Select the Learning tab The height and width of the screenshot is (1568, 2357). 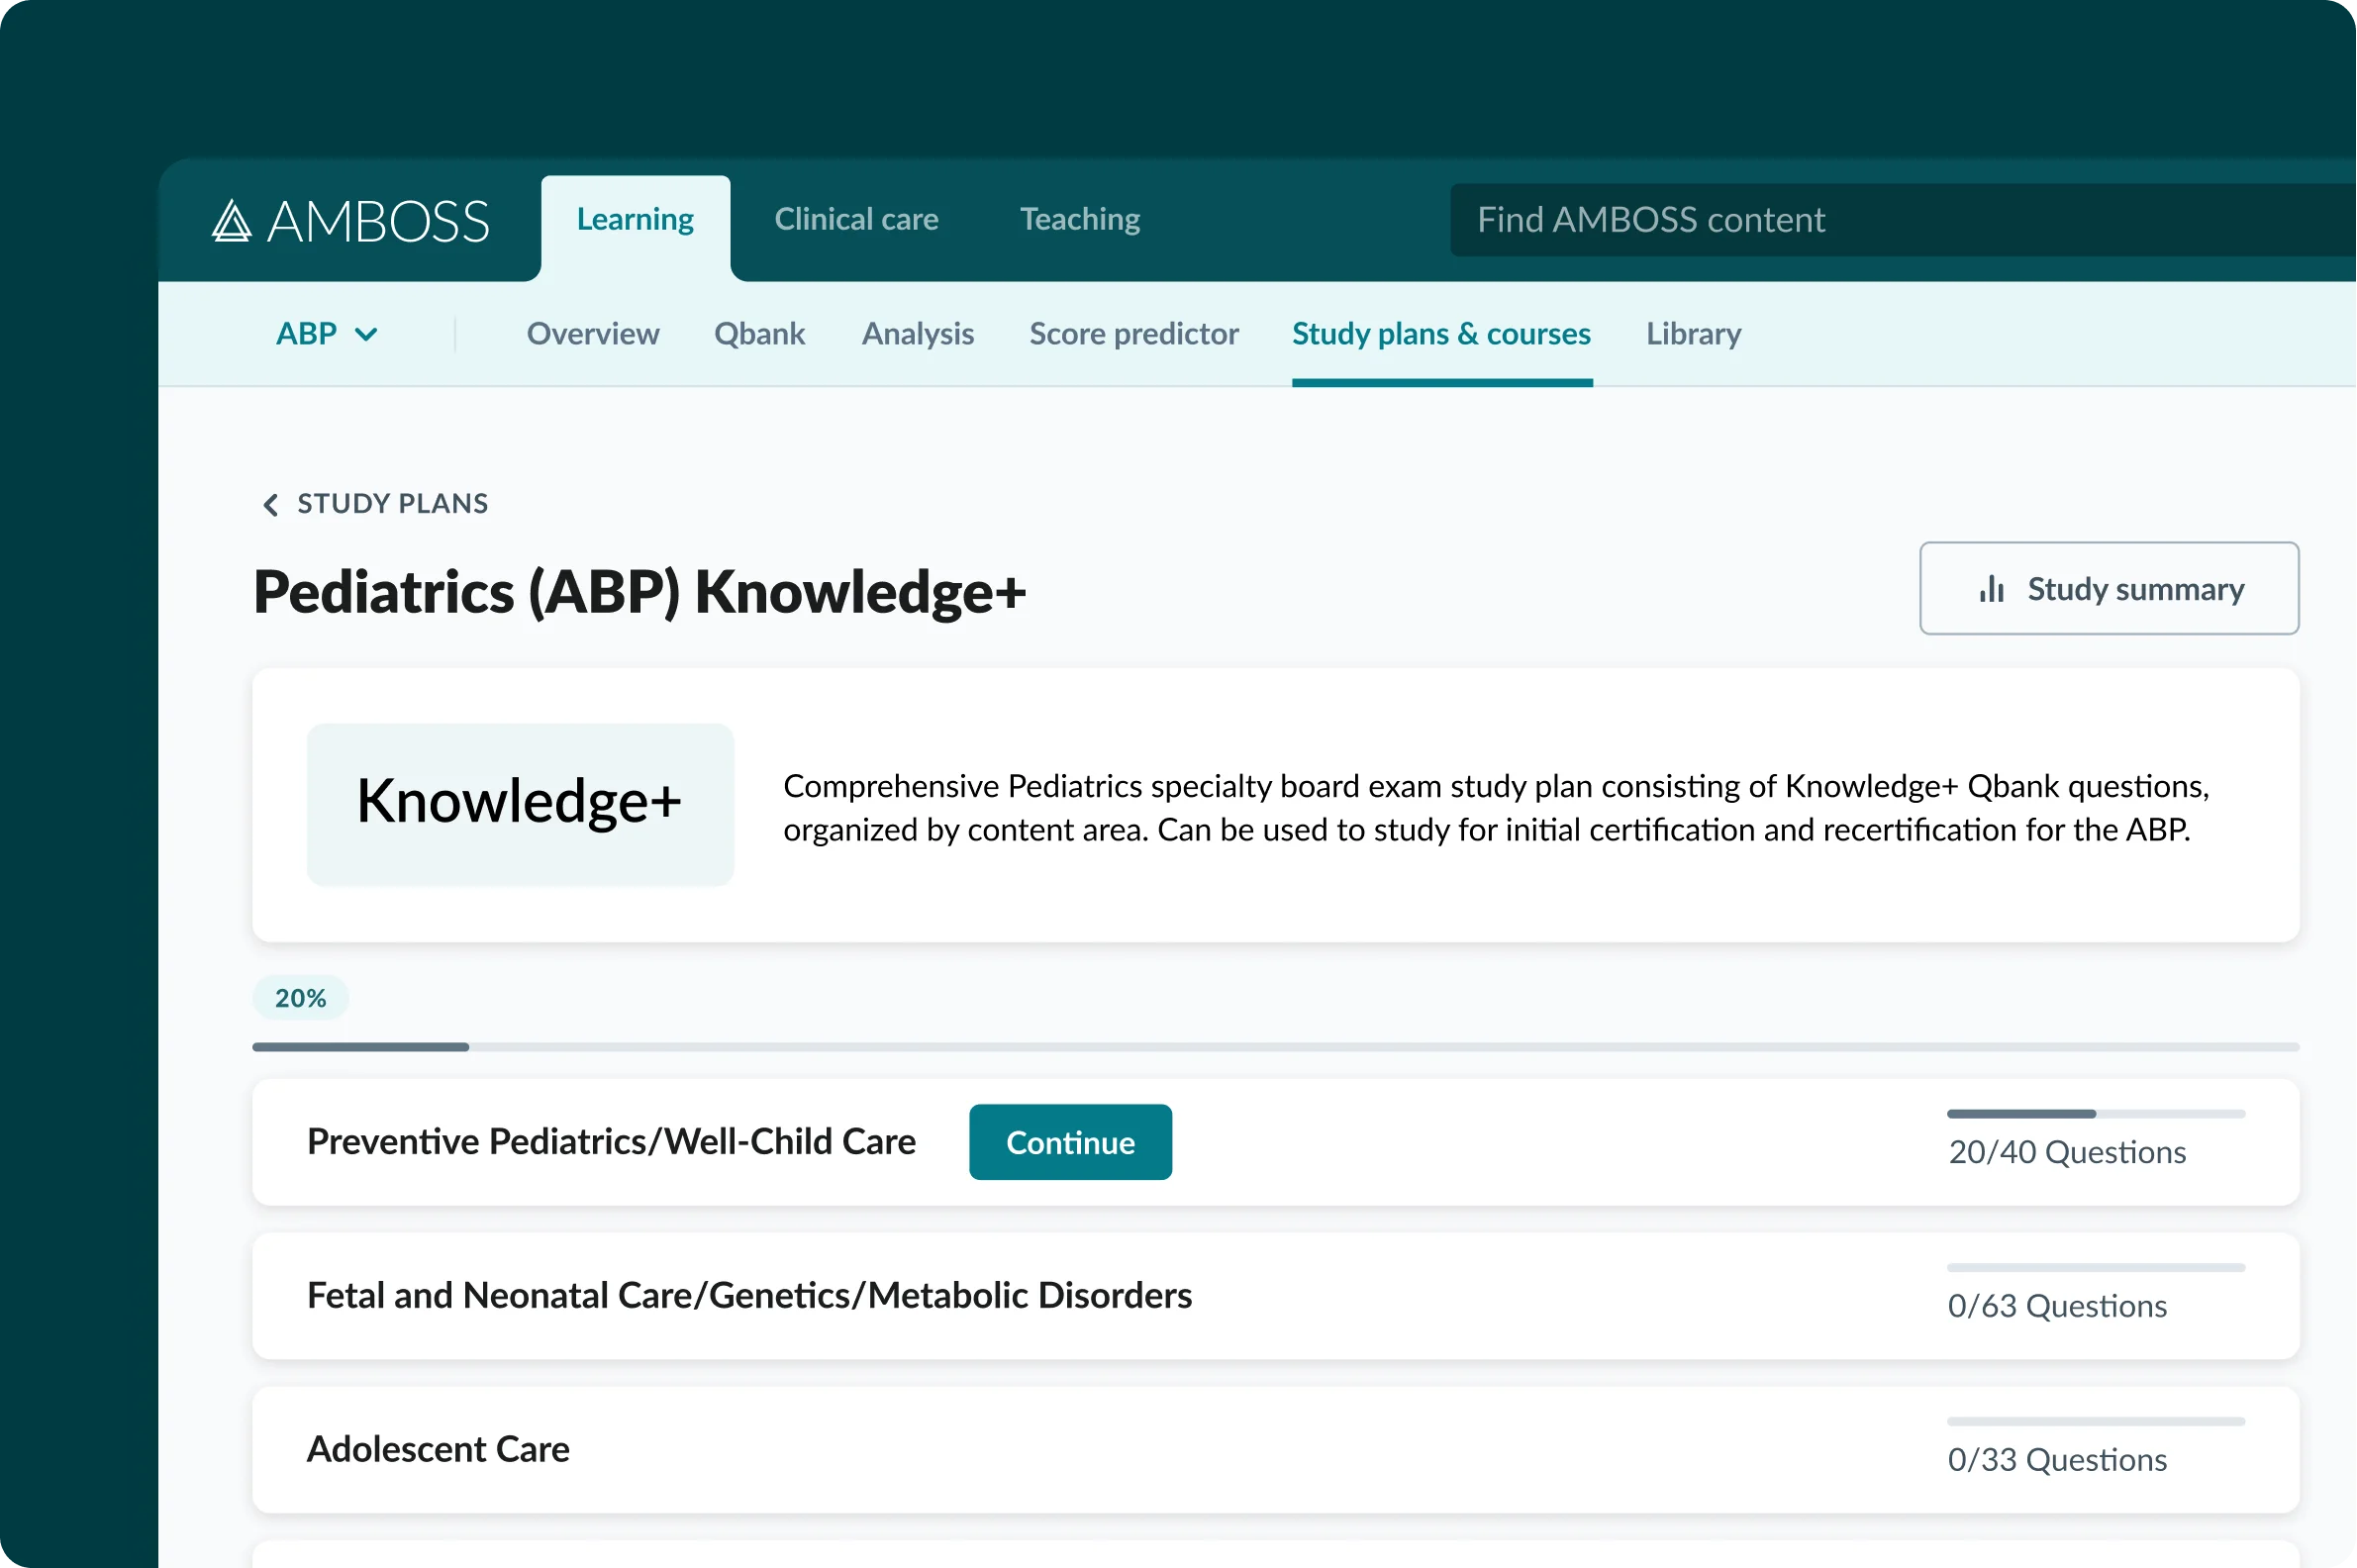[x=635, y=219]
